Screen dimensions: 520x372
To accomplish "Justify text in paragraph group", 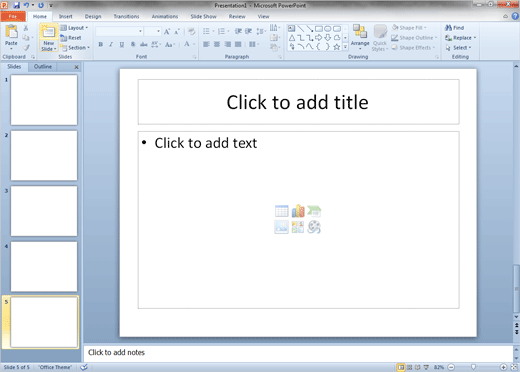I will [x=238, y=44].
